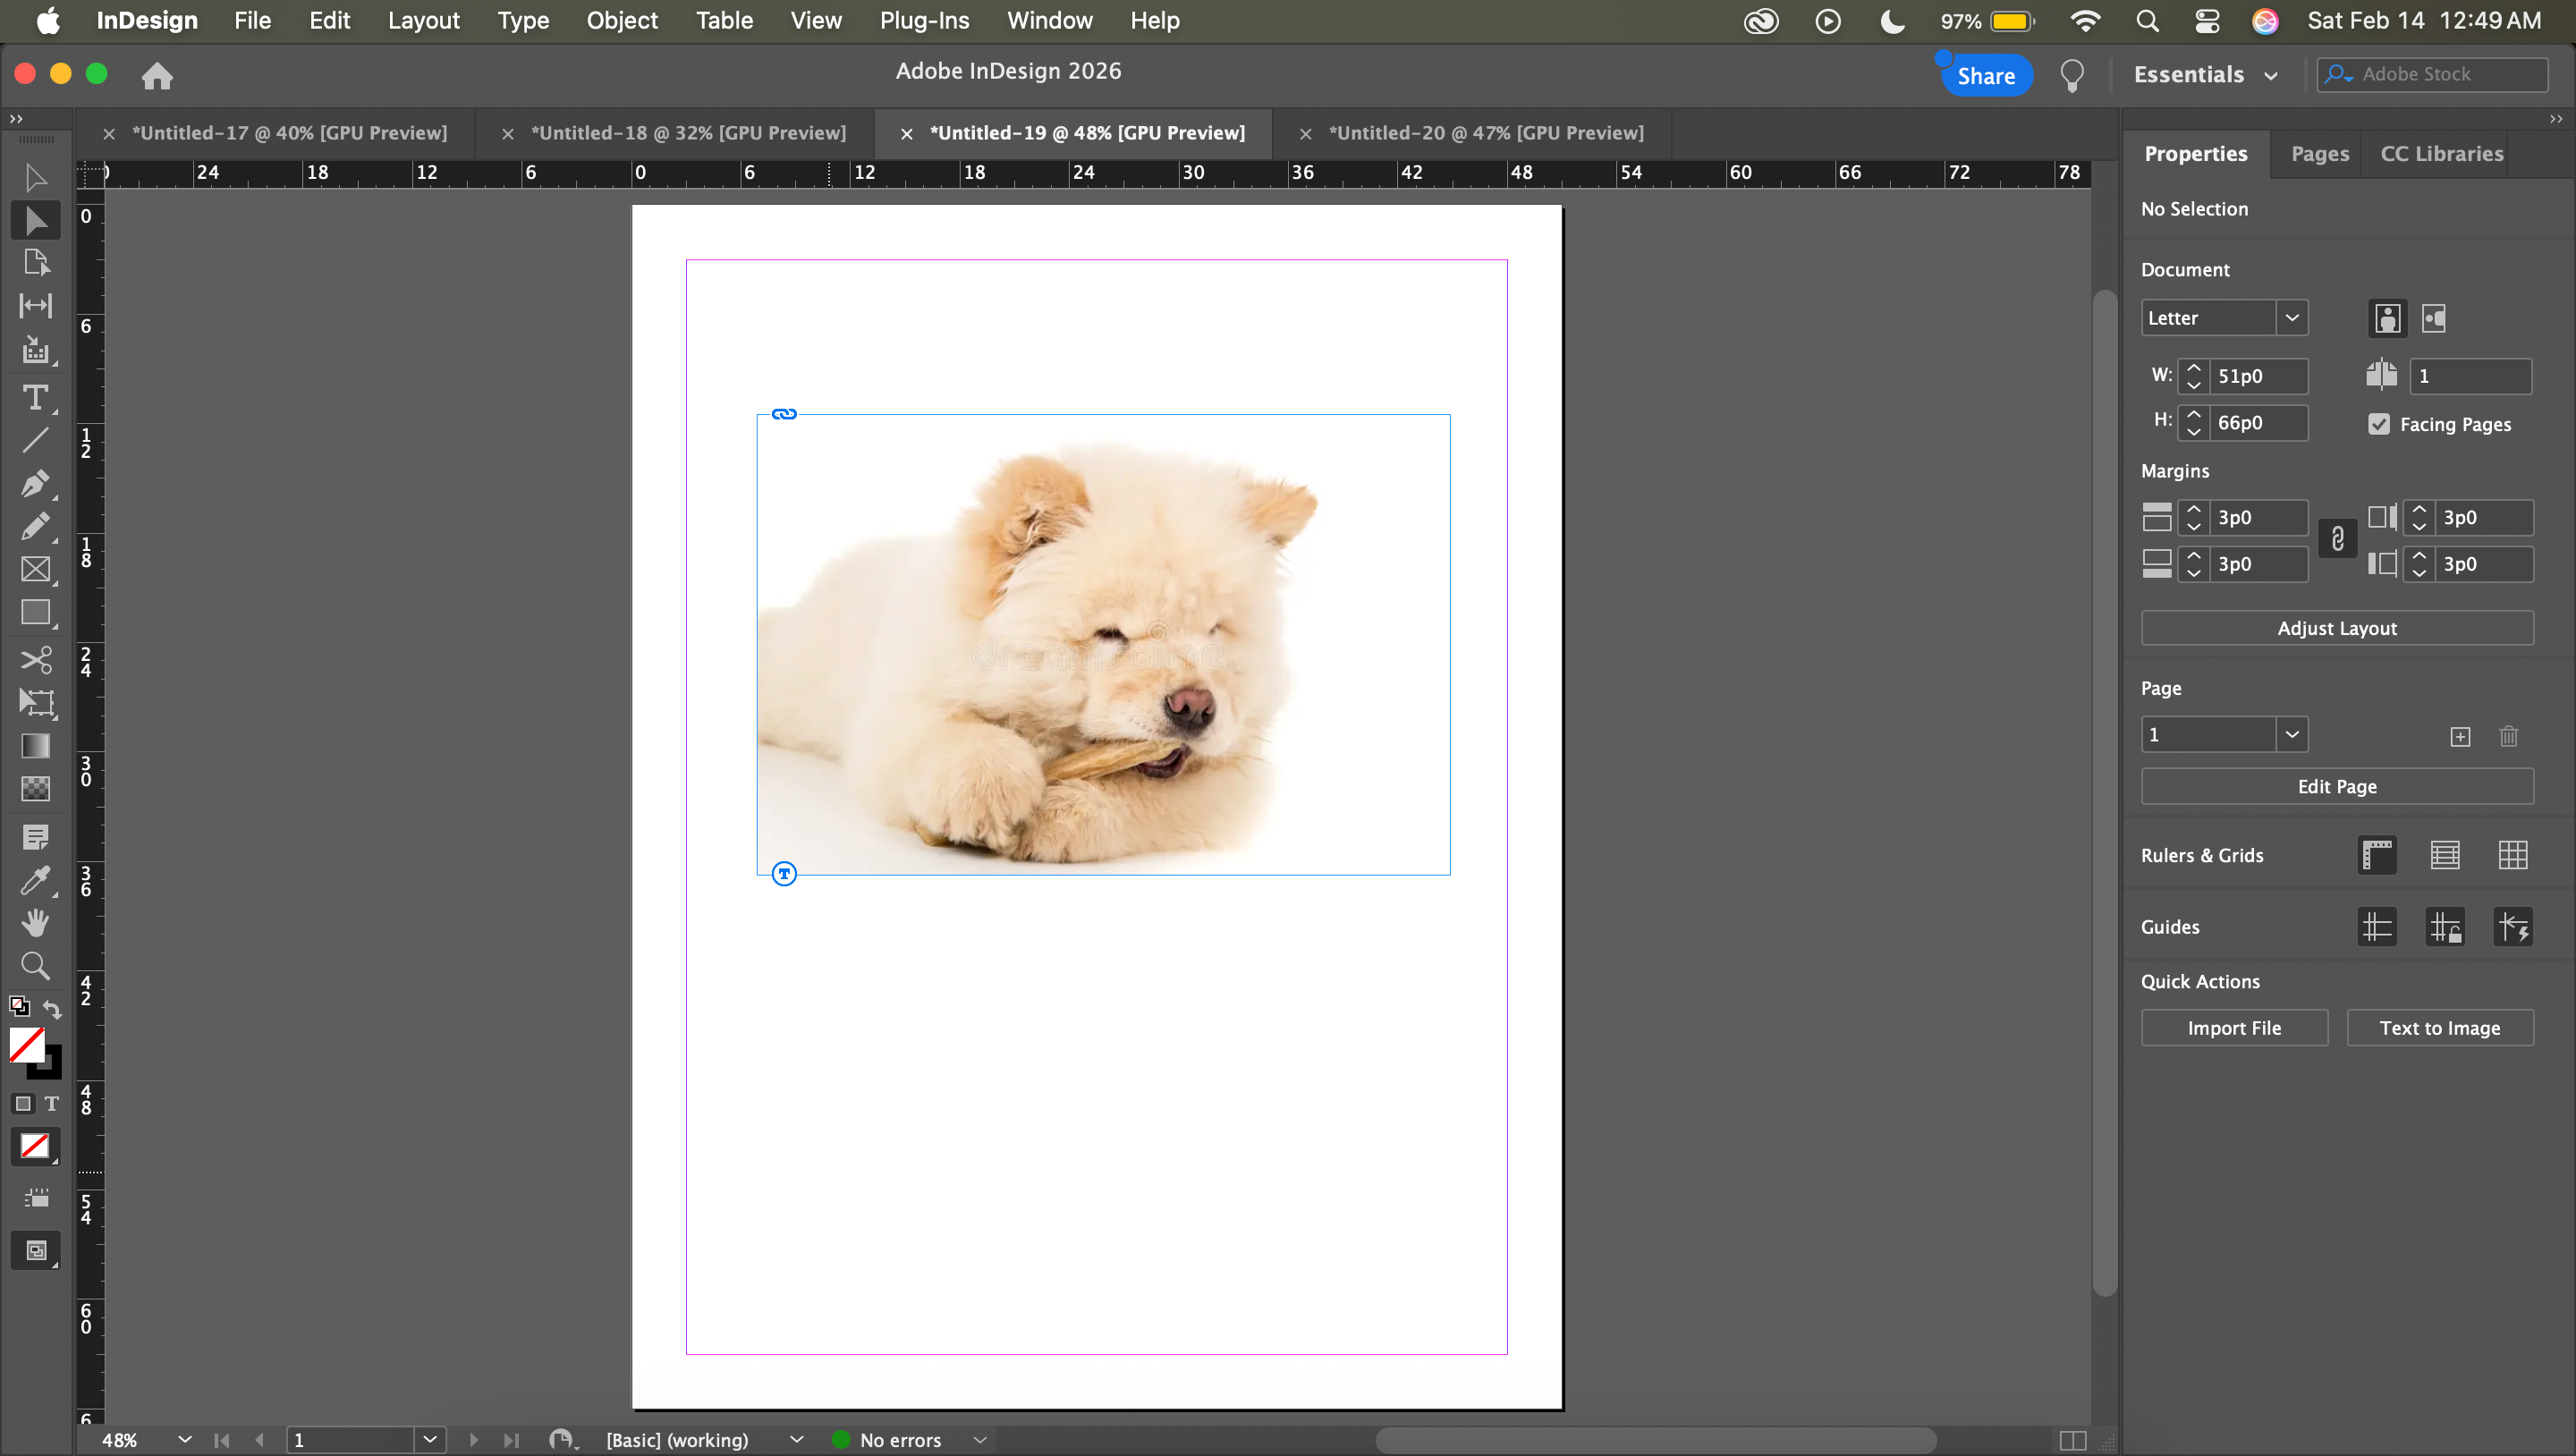The image size is (2576, 1456).
Task: Open the Letter page size dropdown
Action: [2292, 318]
